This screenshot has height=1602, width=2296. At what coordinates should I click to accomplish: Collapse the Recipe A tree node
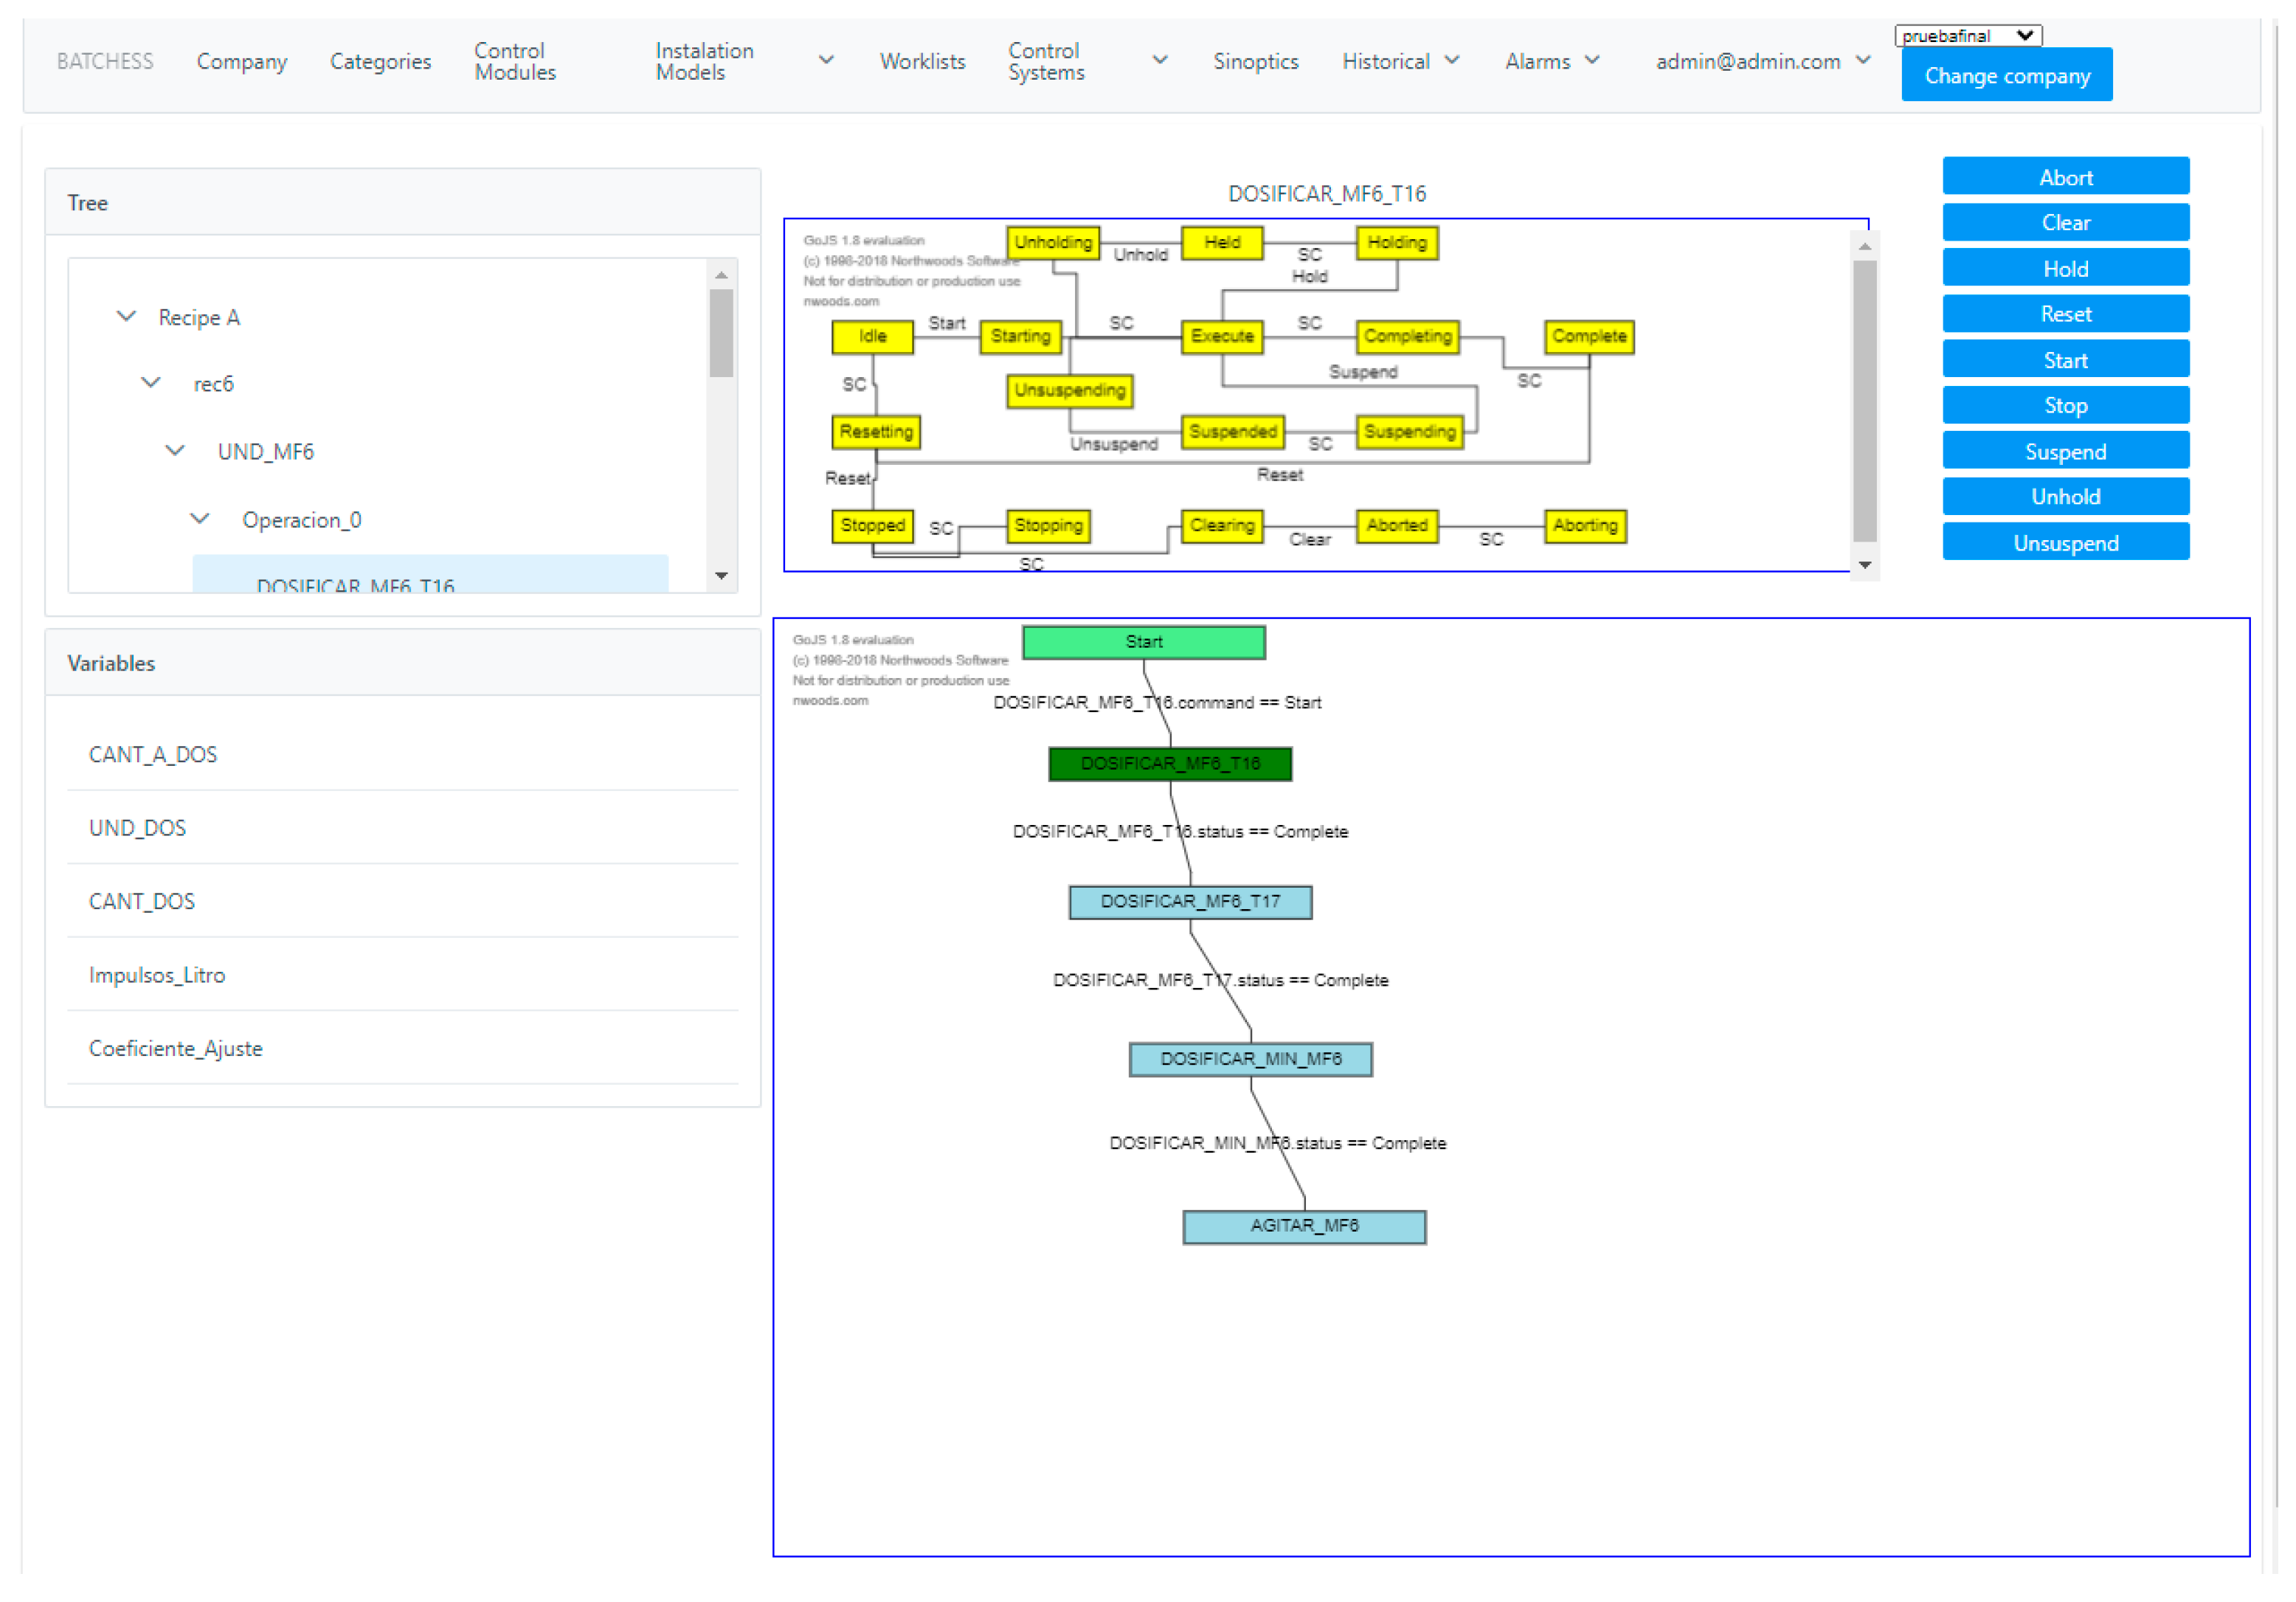click(x=126, y=316)
